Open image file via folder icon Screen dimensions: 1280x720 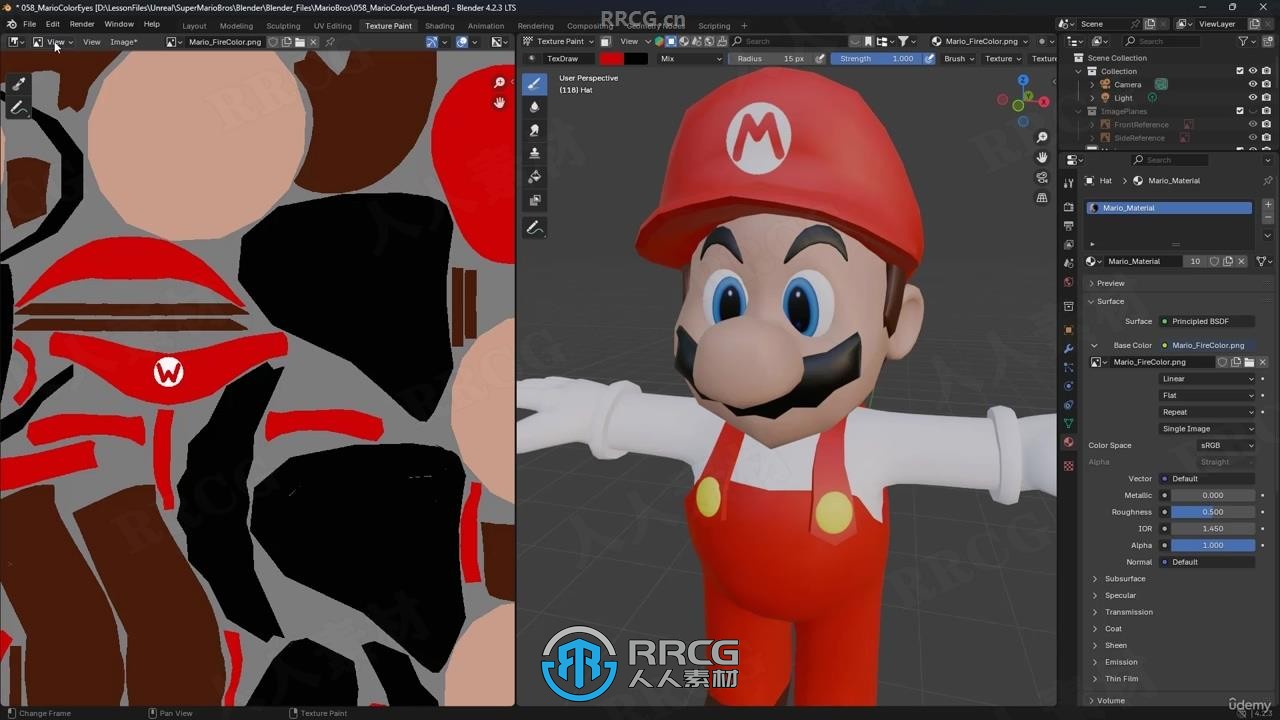pyautogui.click(x=300, y=42)
